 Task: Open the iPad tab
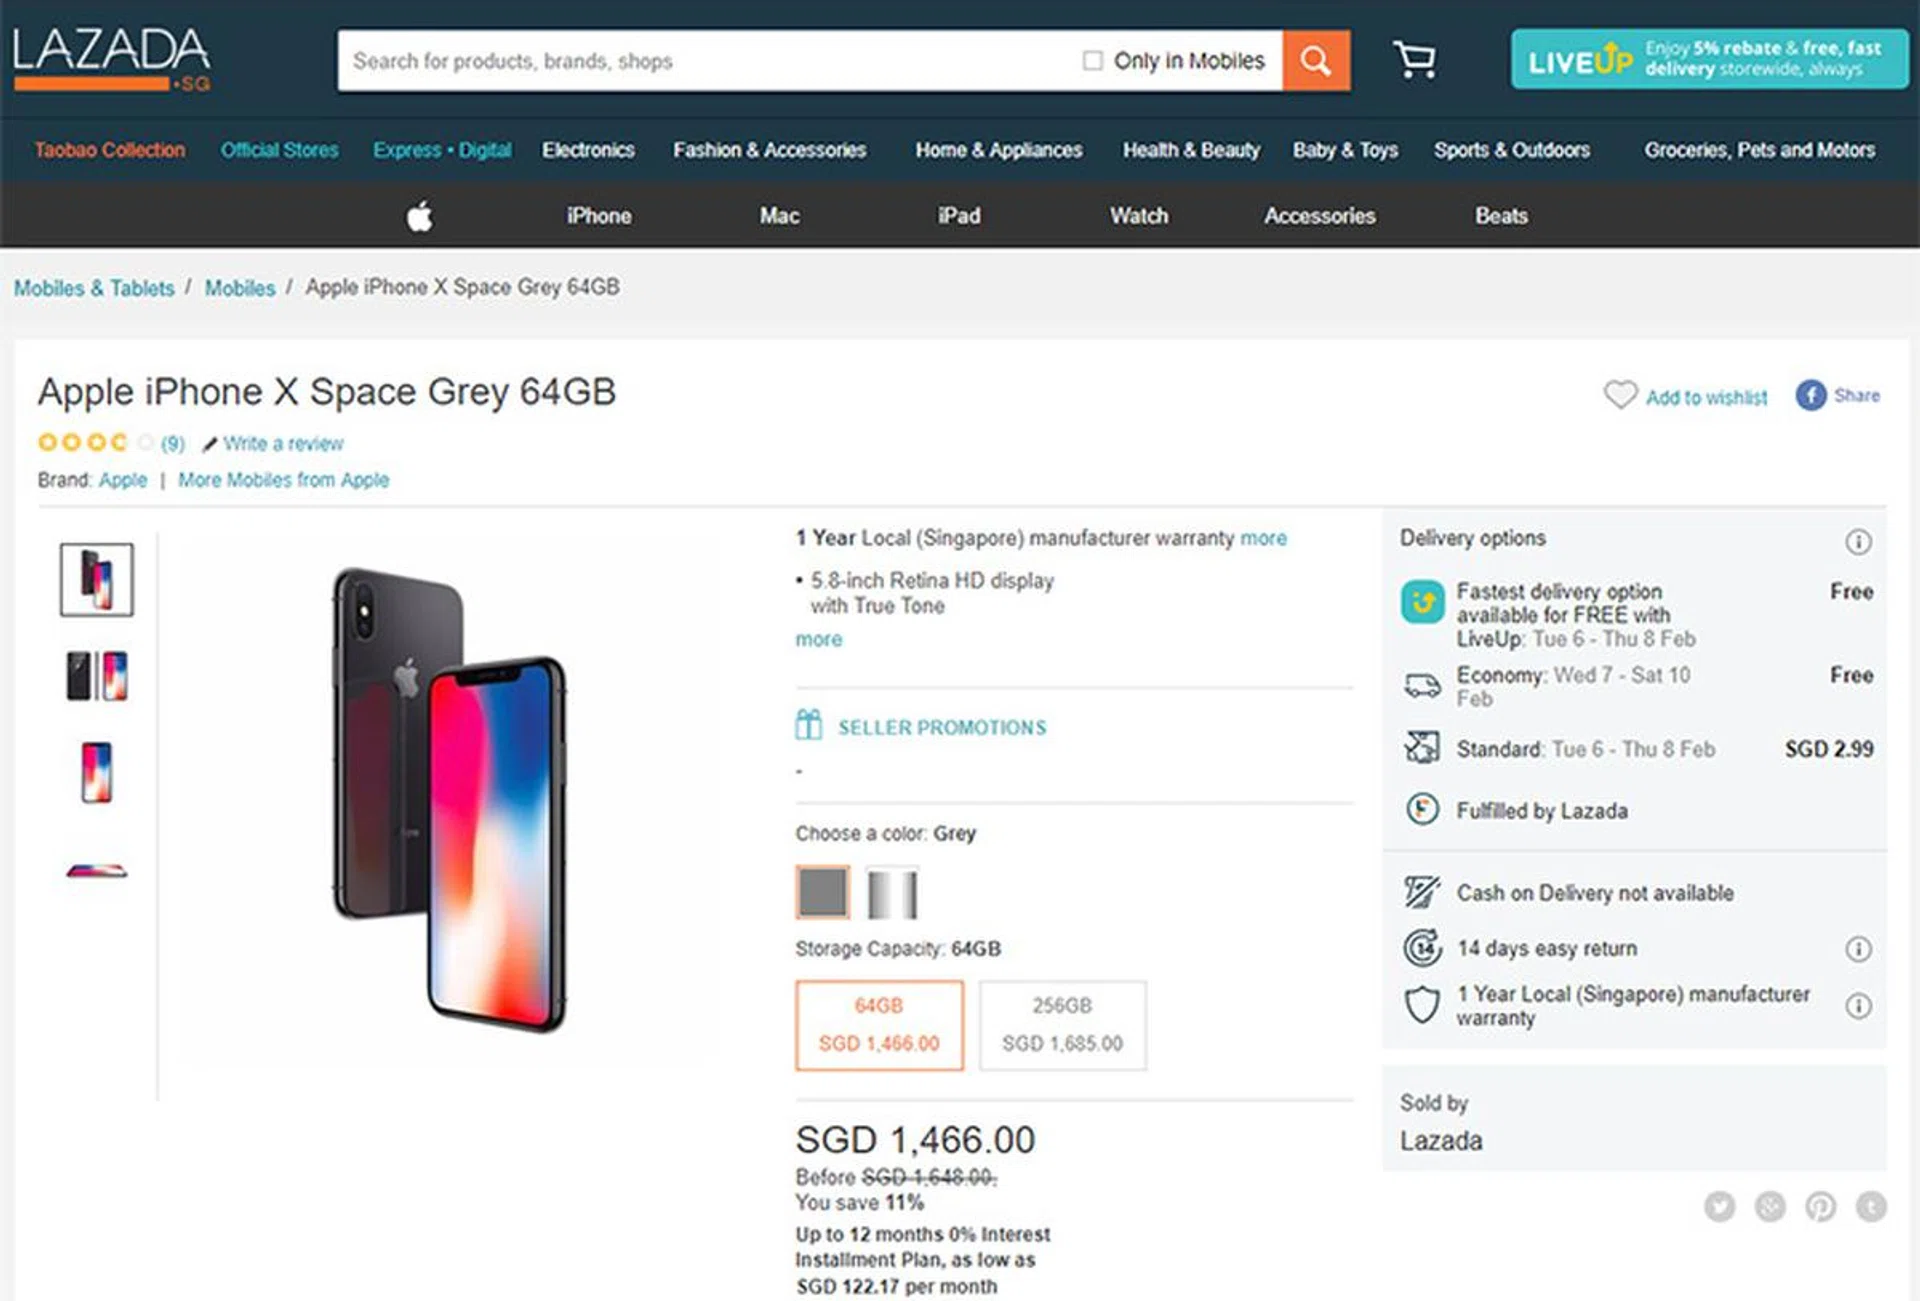click(958, 216)
